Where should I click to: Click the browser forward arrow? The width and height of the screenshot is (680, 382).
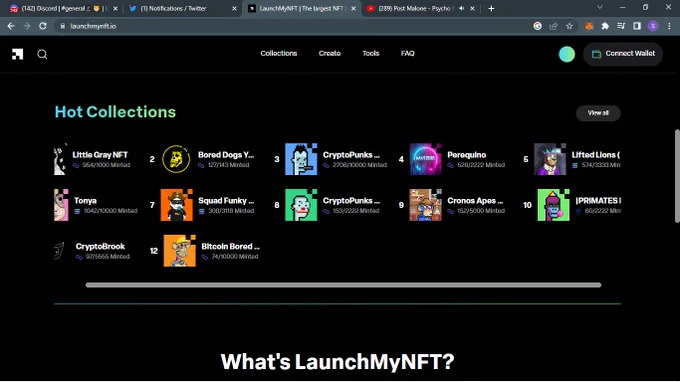[x=27, y=26]
